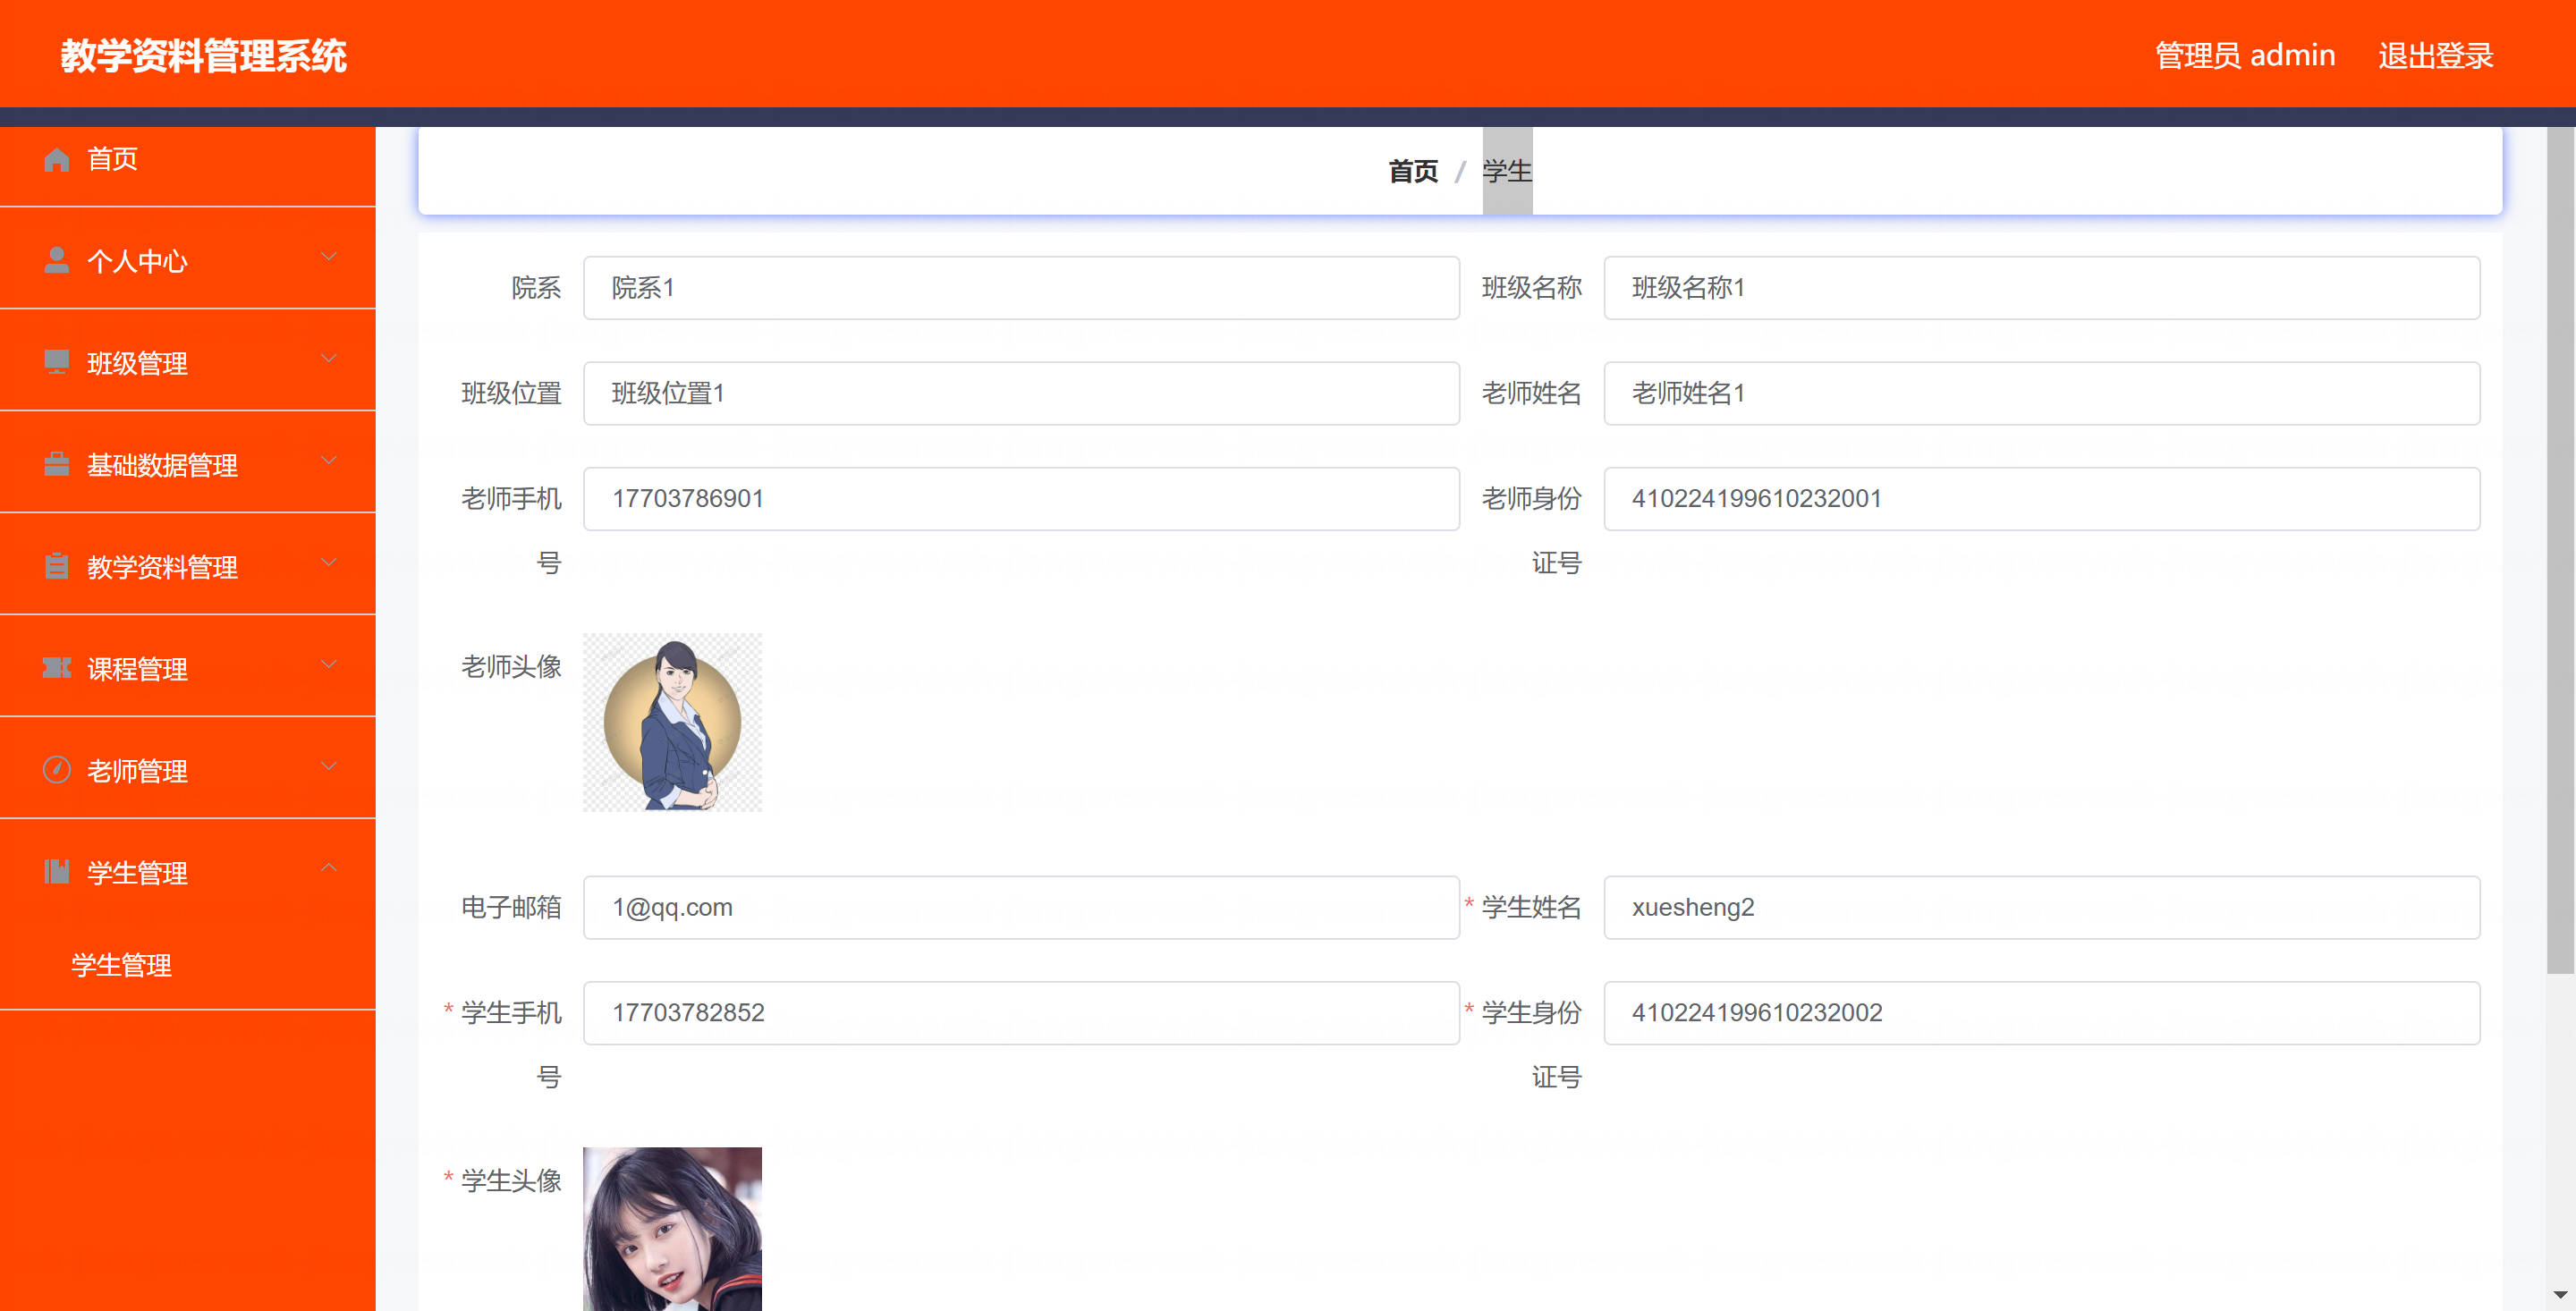This screenshot has width=2576, height=1311.
Task: Open the 教学资料管理 sidebar menu
Action: pos(188,566)
